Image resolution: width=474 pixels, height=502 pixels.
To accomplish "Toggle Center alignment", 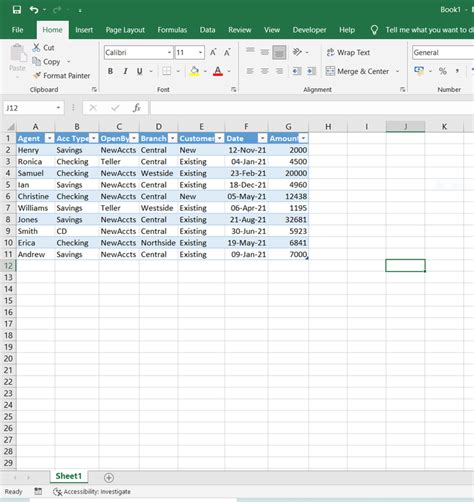I will 265,71.
